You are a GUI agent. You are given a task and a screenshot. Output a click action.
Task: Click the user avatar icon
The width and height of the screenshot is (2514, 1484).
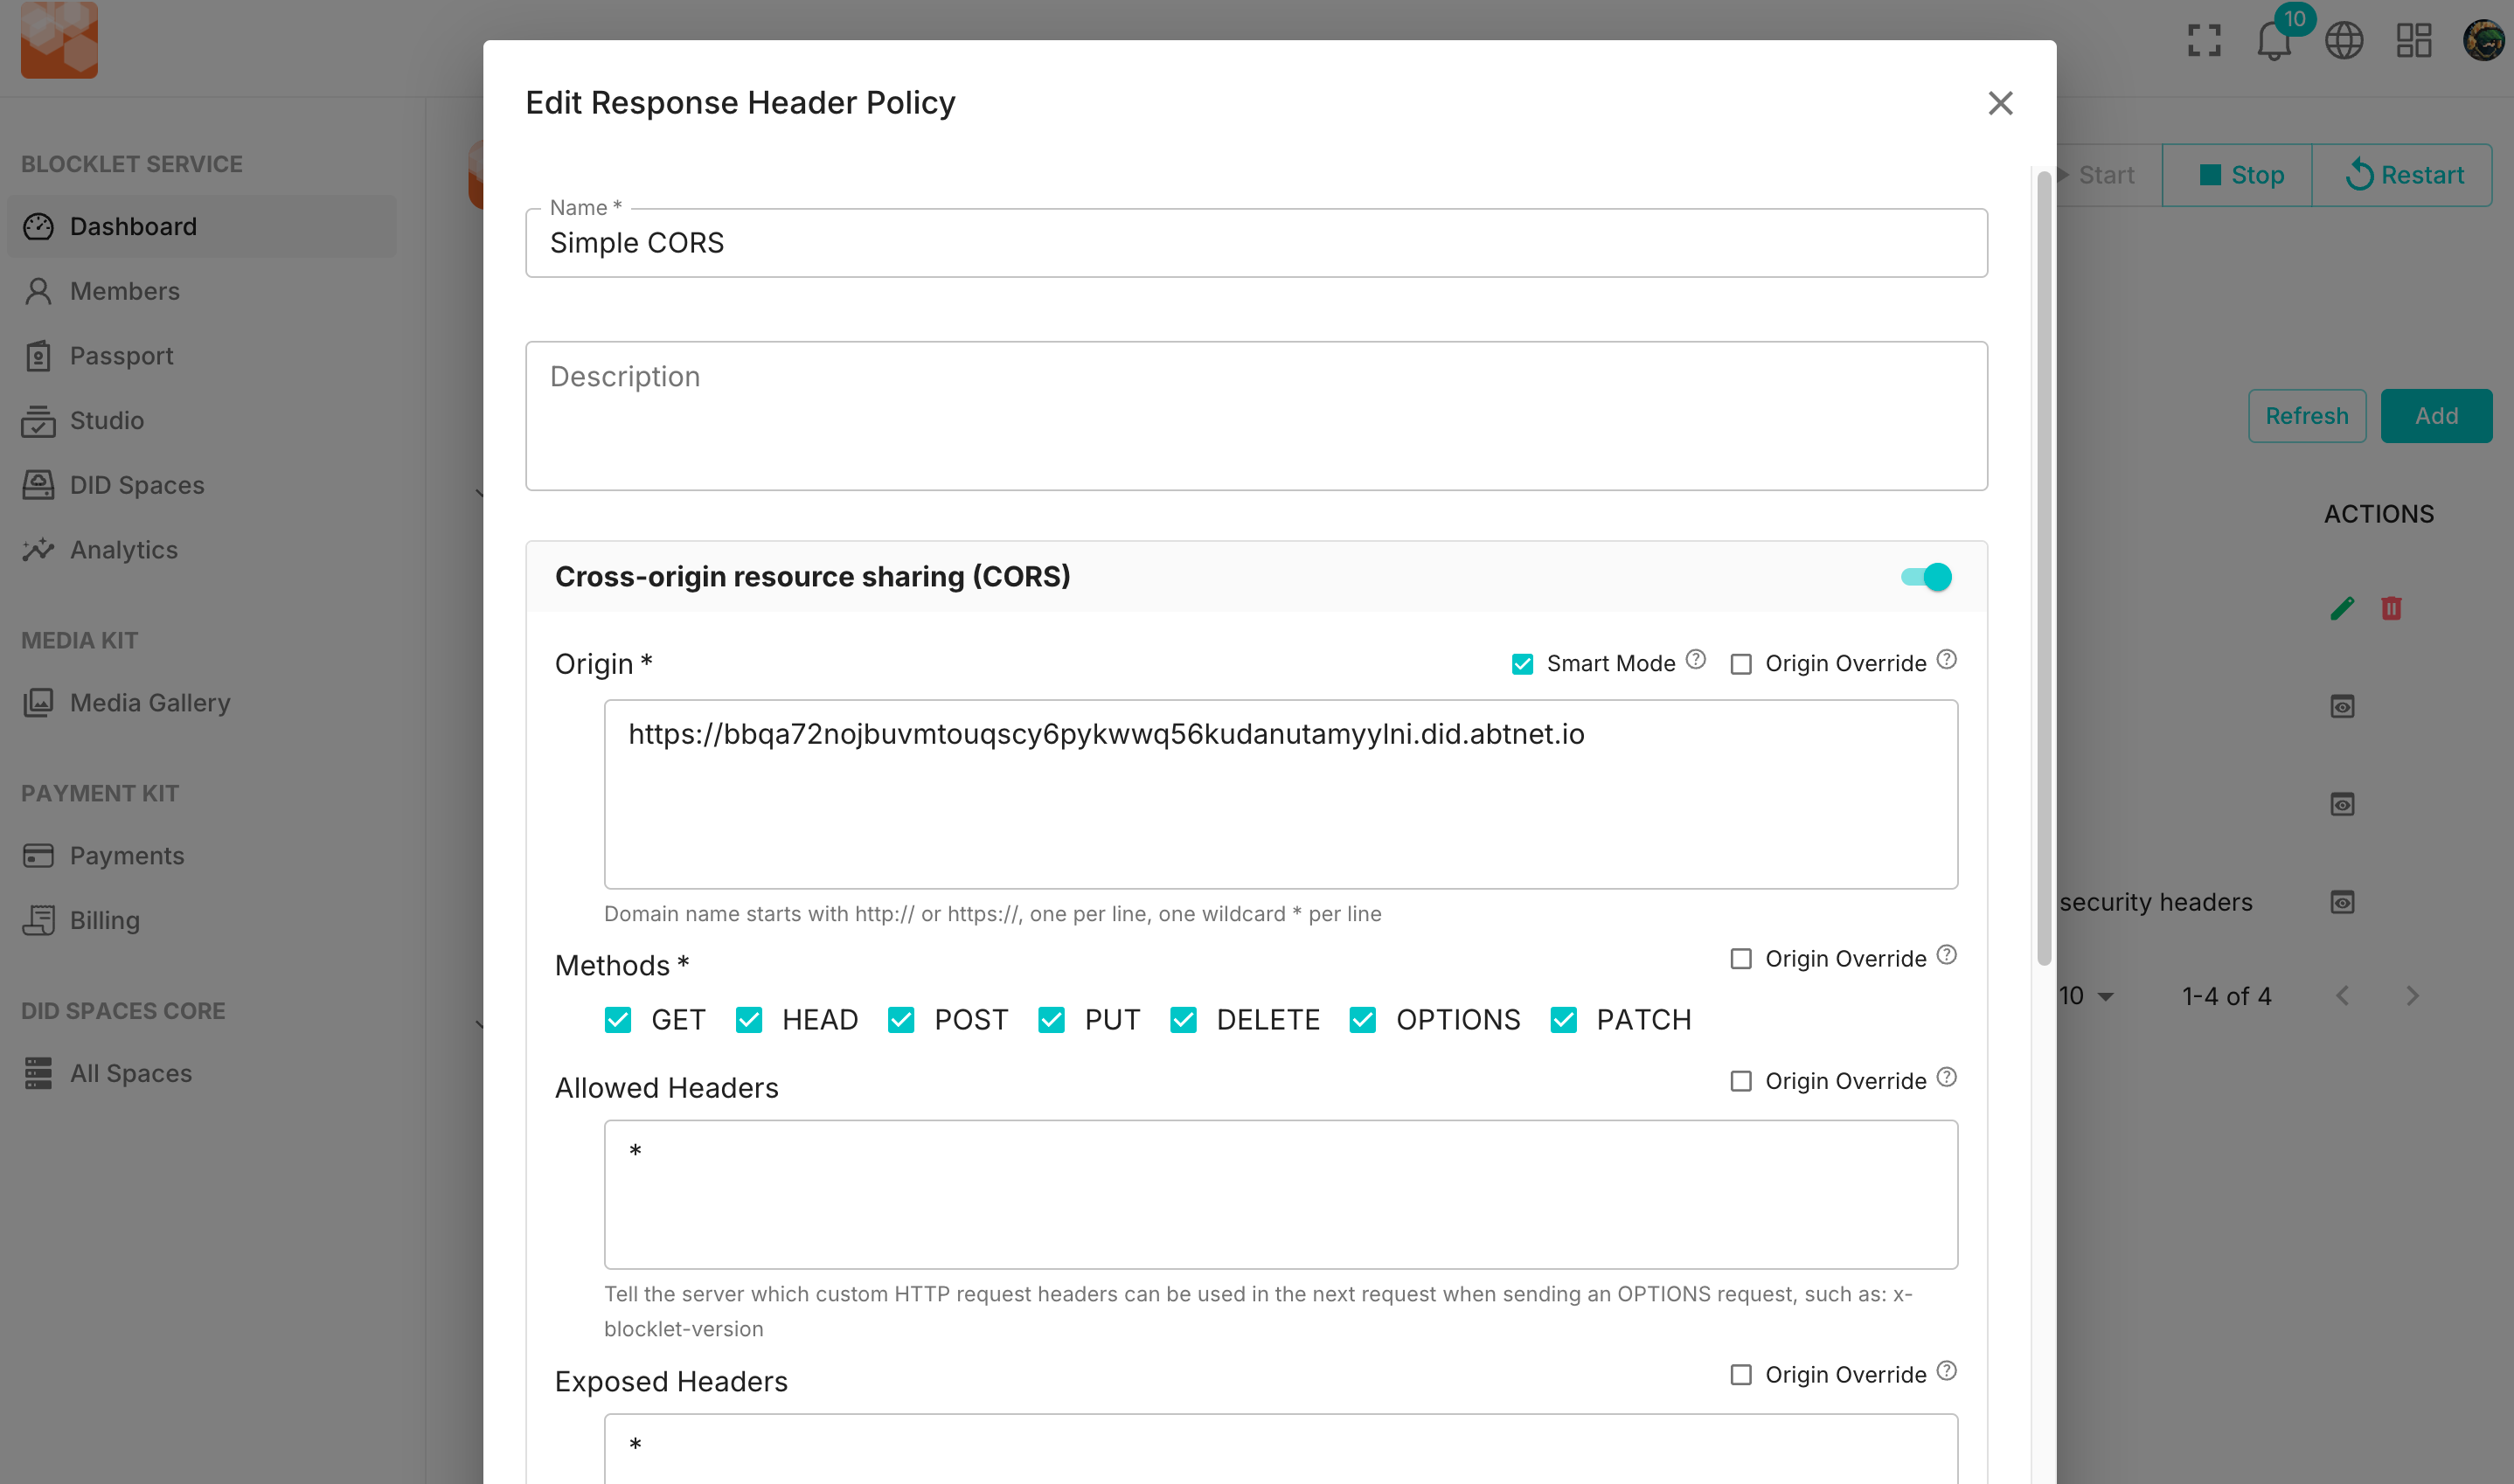pyautogui.click(x=2483, y=41)
